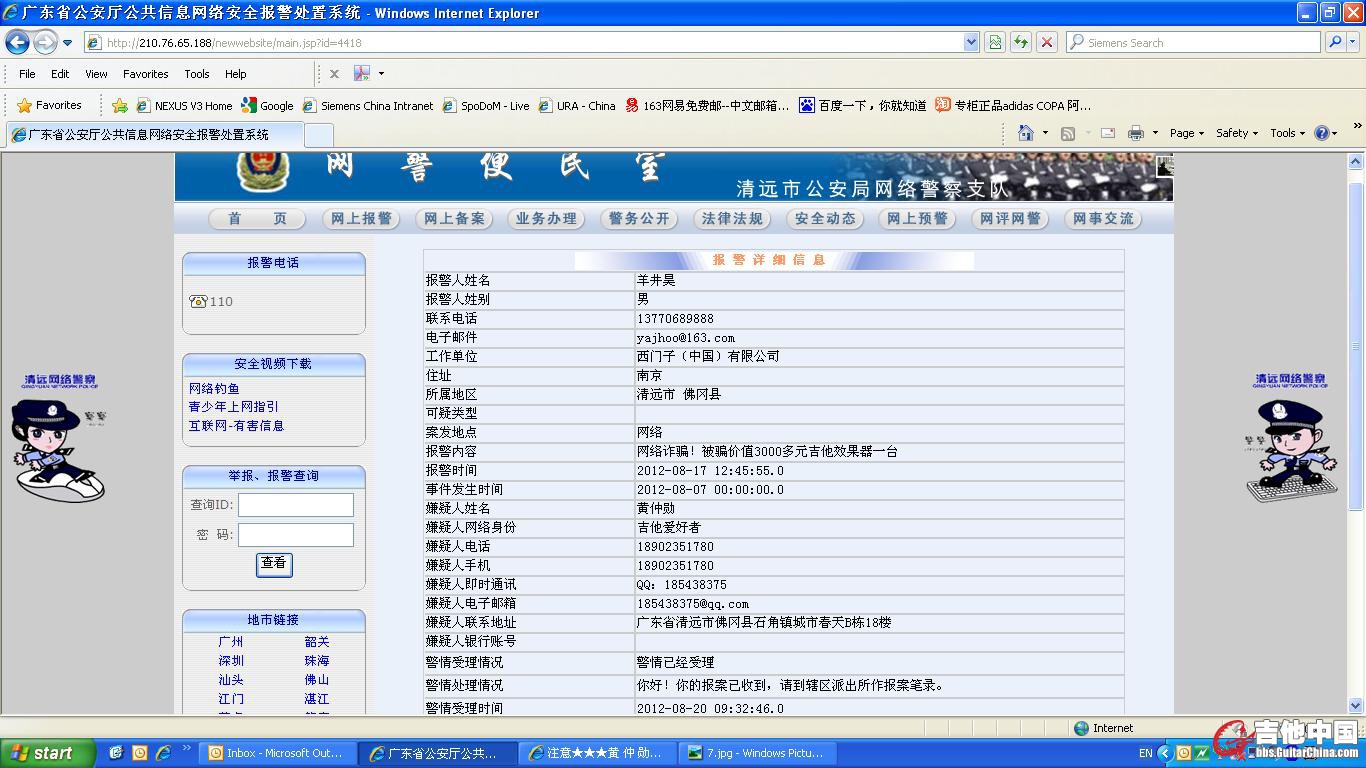Open the SpoDoM - Live favorite
The height and width of the screenshot is (768, 1366).
click(x=486, y=105)
